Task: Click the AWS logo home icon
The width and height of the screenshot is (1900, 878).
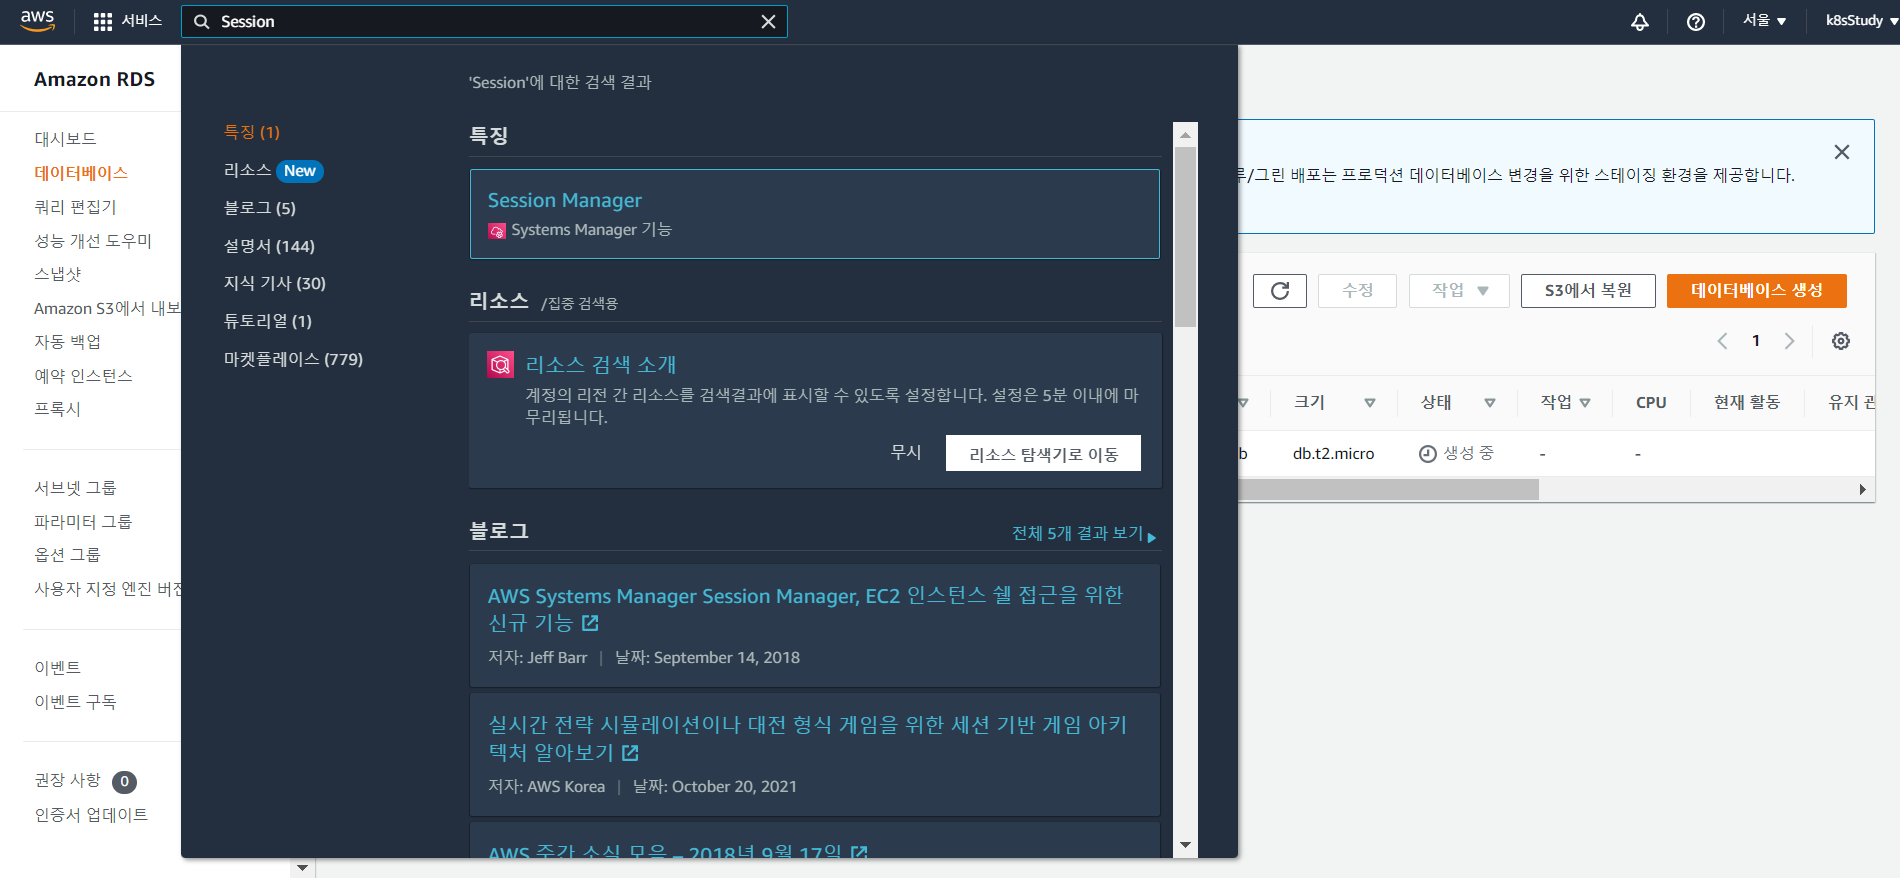Action: [37, 21]
